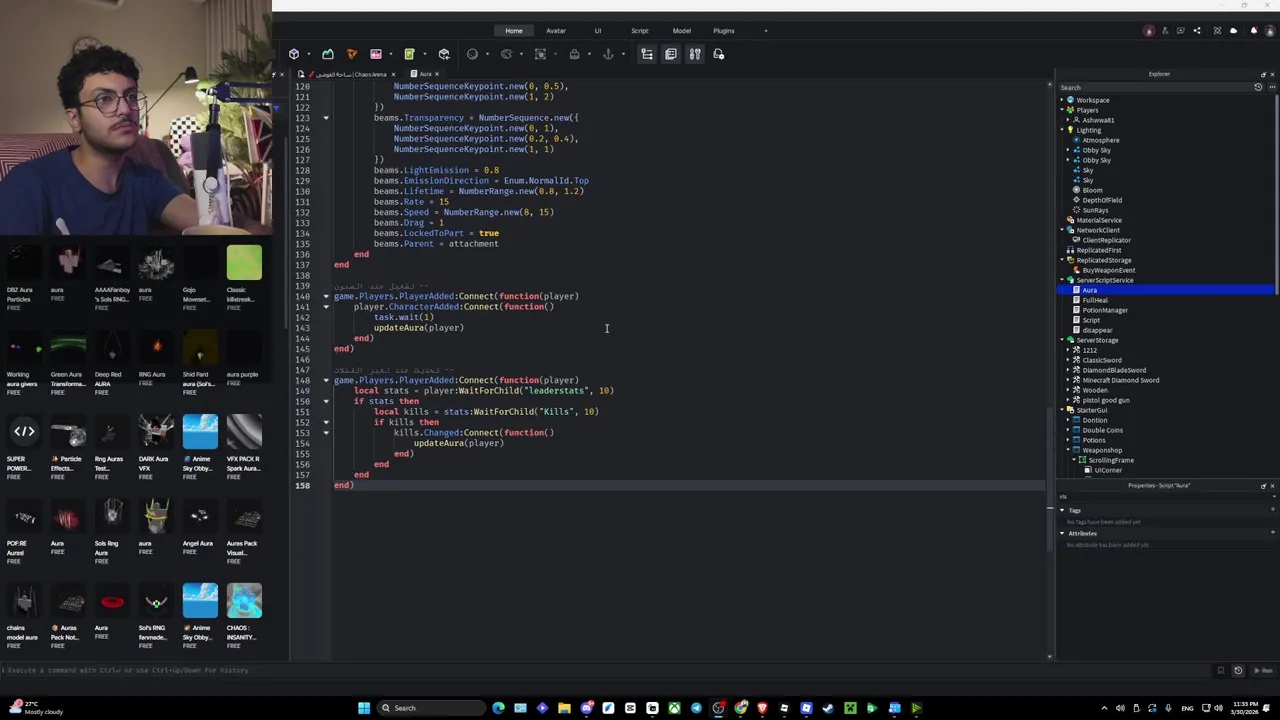Image resolution: width=1280 pixels, height=720 pixels.
Task: Open the UI ribbon tab
Action: [x=598, y=31]
